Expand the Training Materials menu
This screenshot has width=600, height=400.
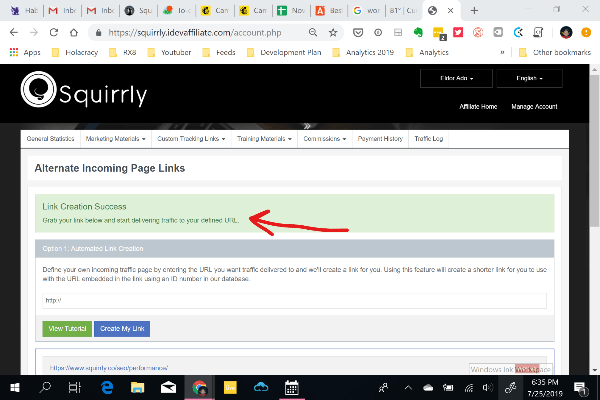click(264, 139)
